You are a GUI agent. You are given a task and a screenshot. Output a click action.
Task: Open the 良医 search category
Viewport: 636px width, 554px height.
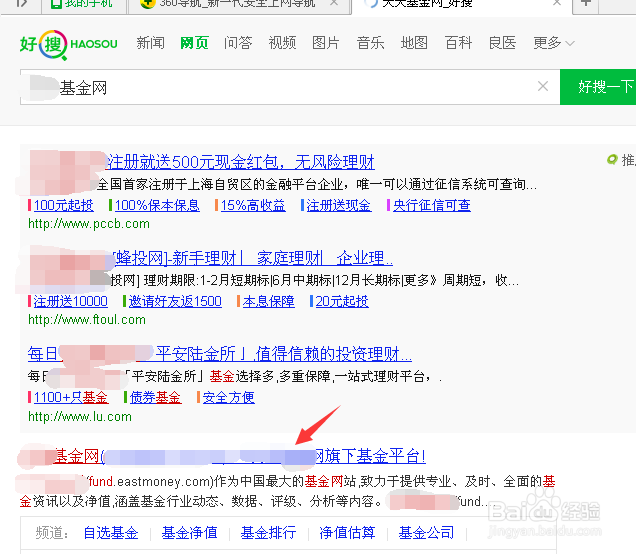coord(502,43)
